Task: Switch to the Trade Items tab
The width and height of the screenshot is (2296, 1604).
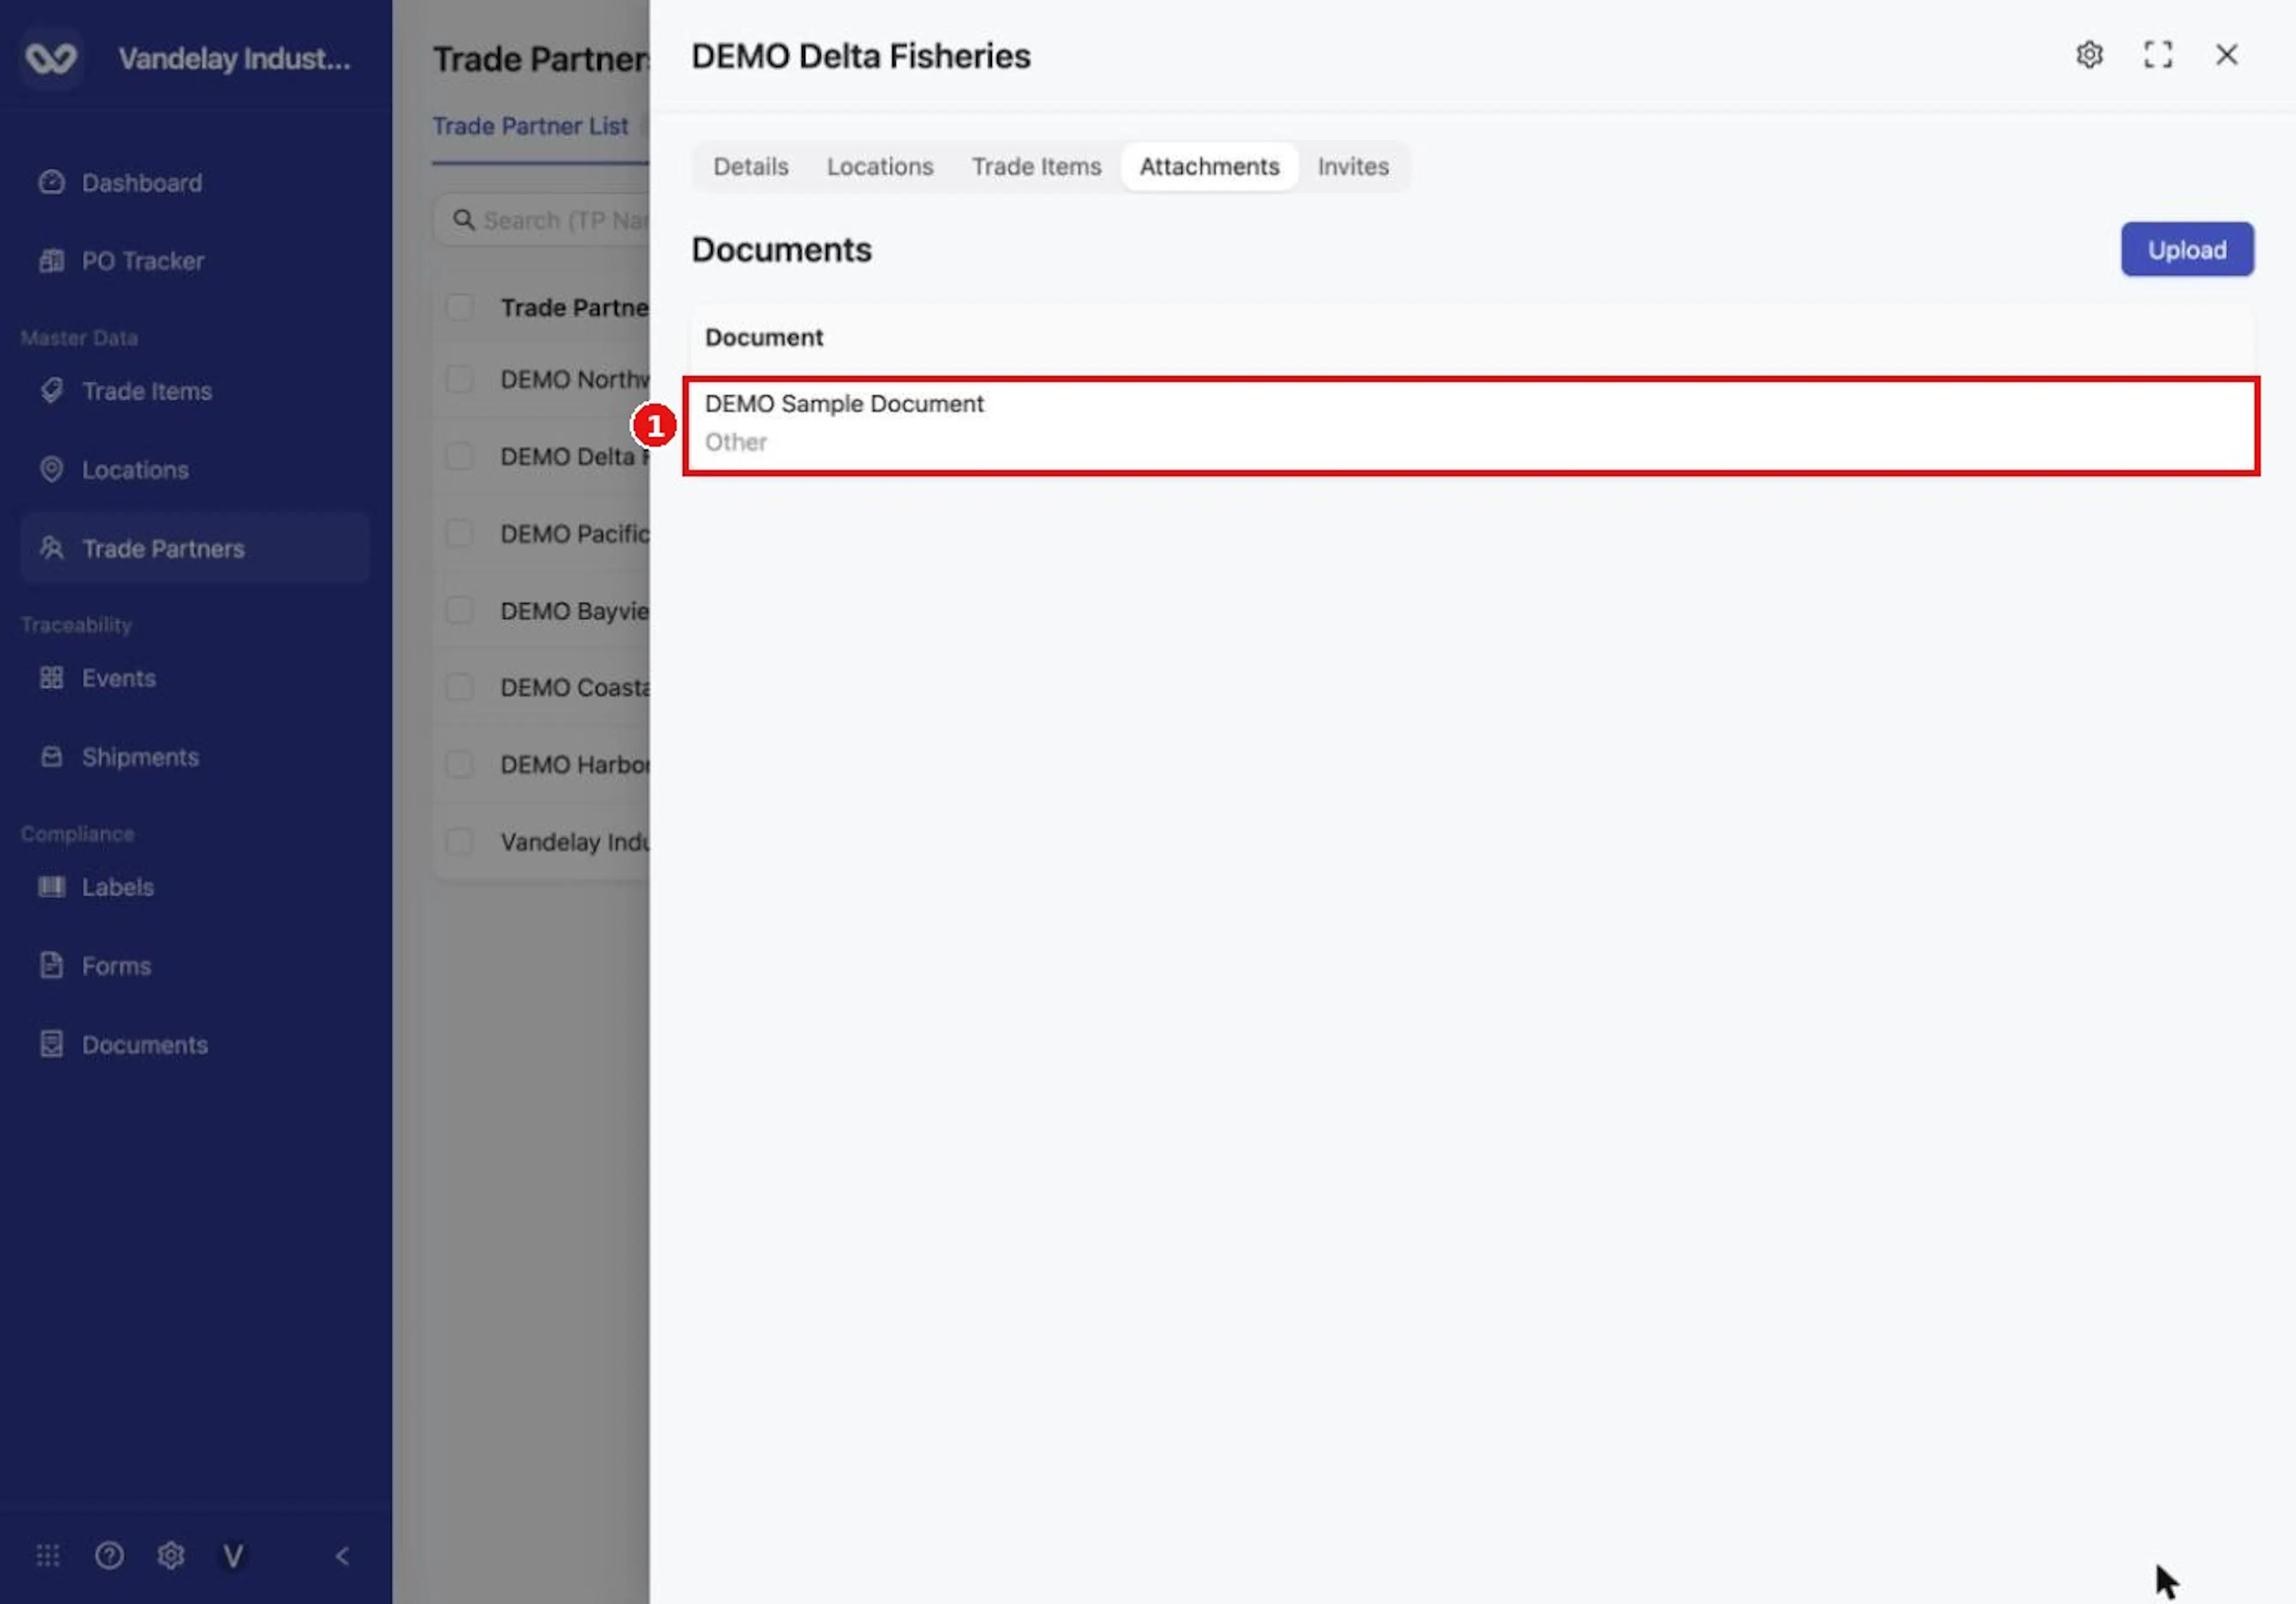Action: [1036, 166]
